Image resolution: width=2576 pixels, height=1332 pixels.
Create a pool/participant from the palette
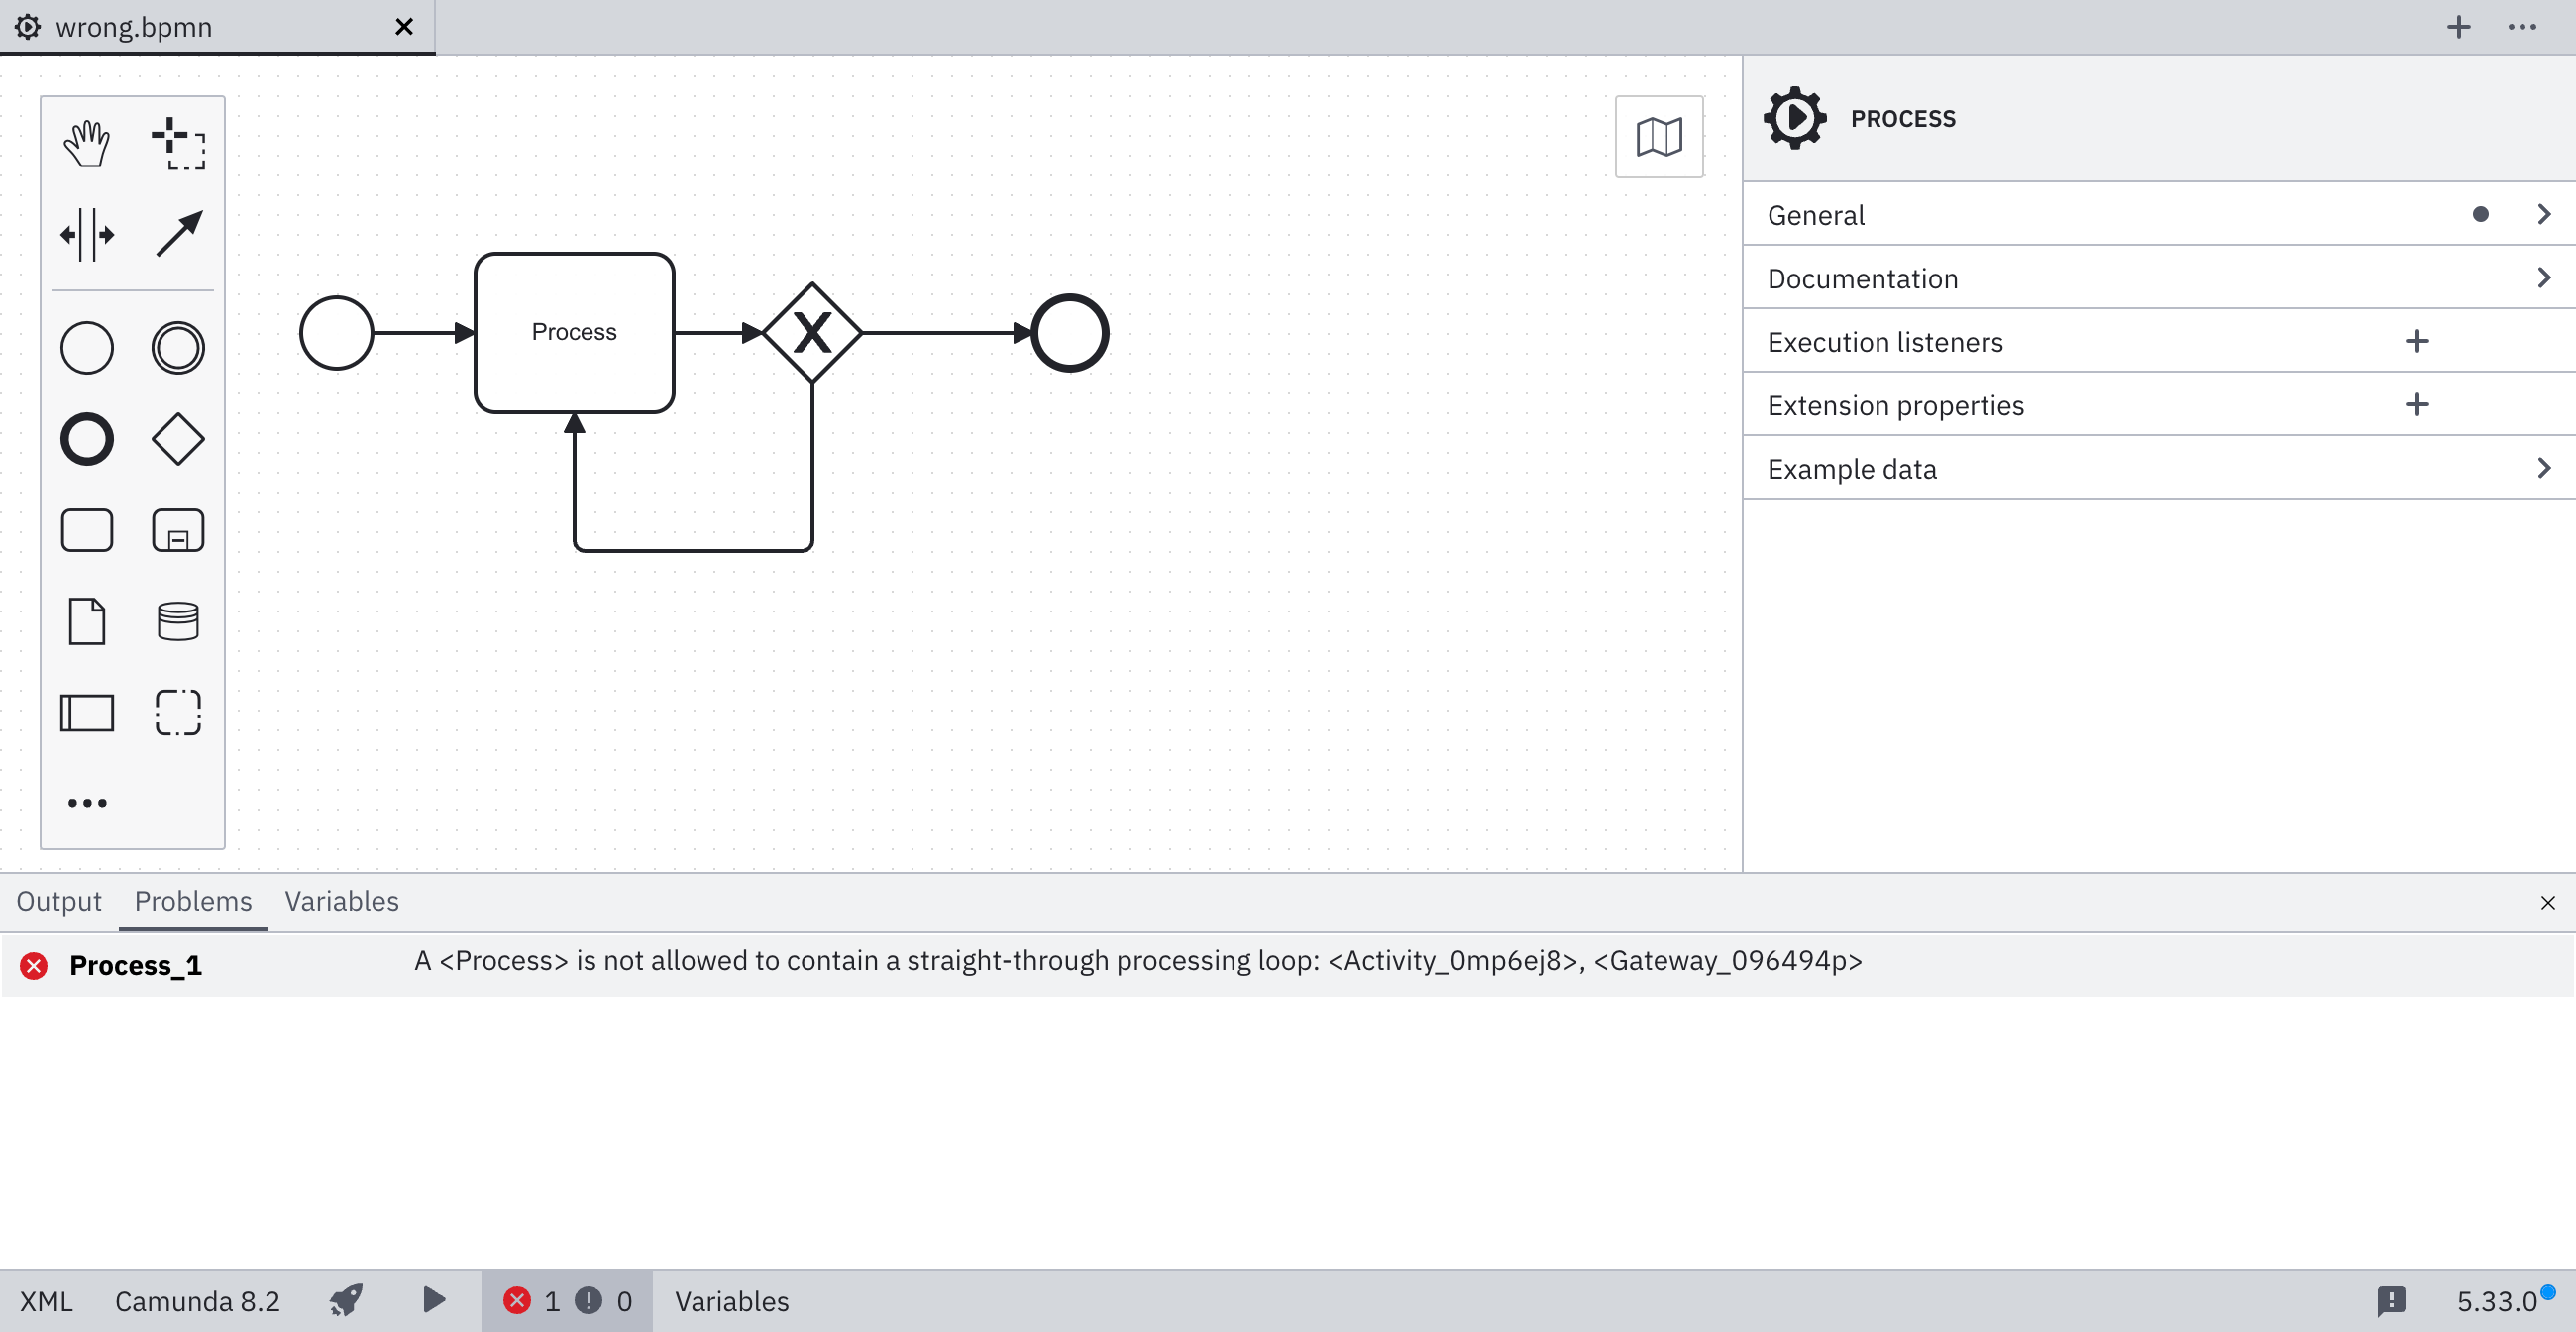point(87,713)
